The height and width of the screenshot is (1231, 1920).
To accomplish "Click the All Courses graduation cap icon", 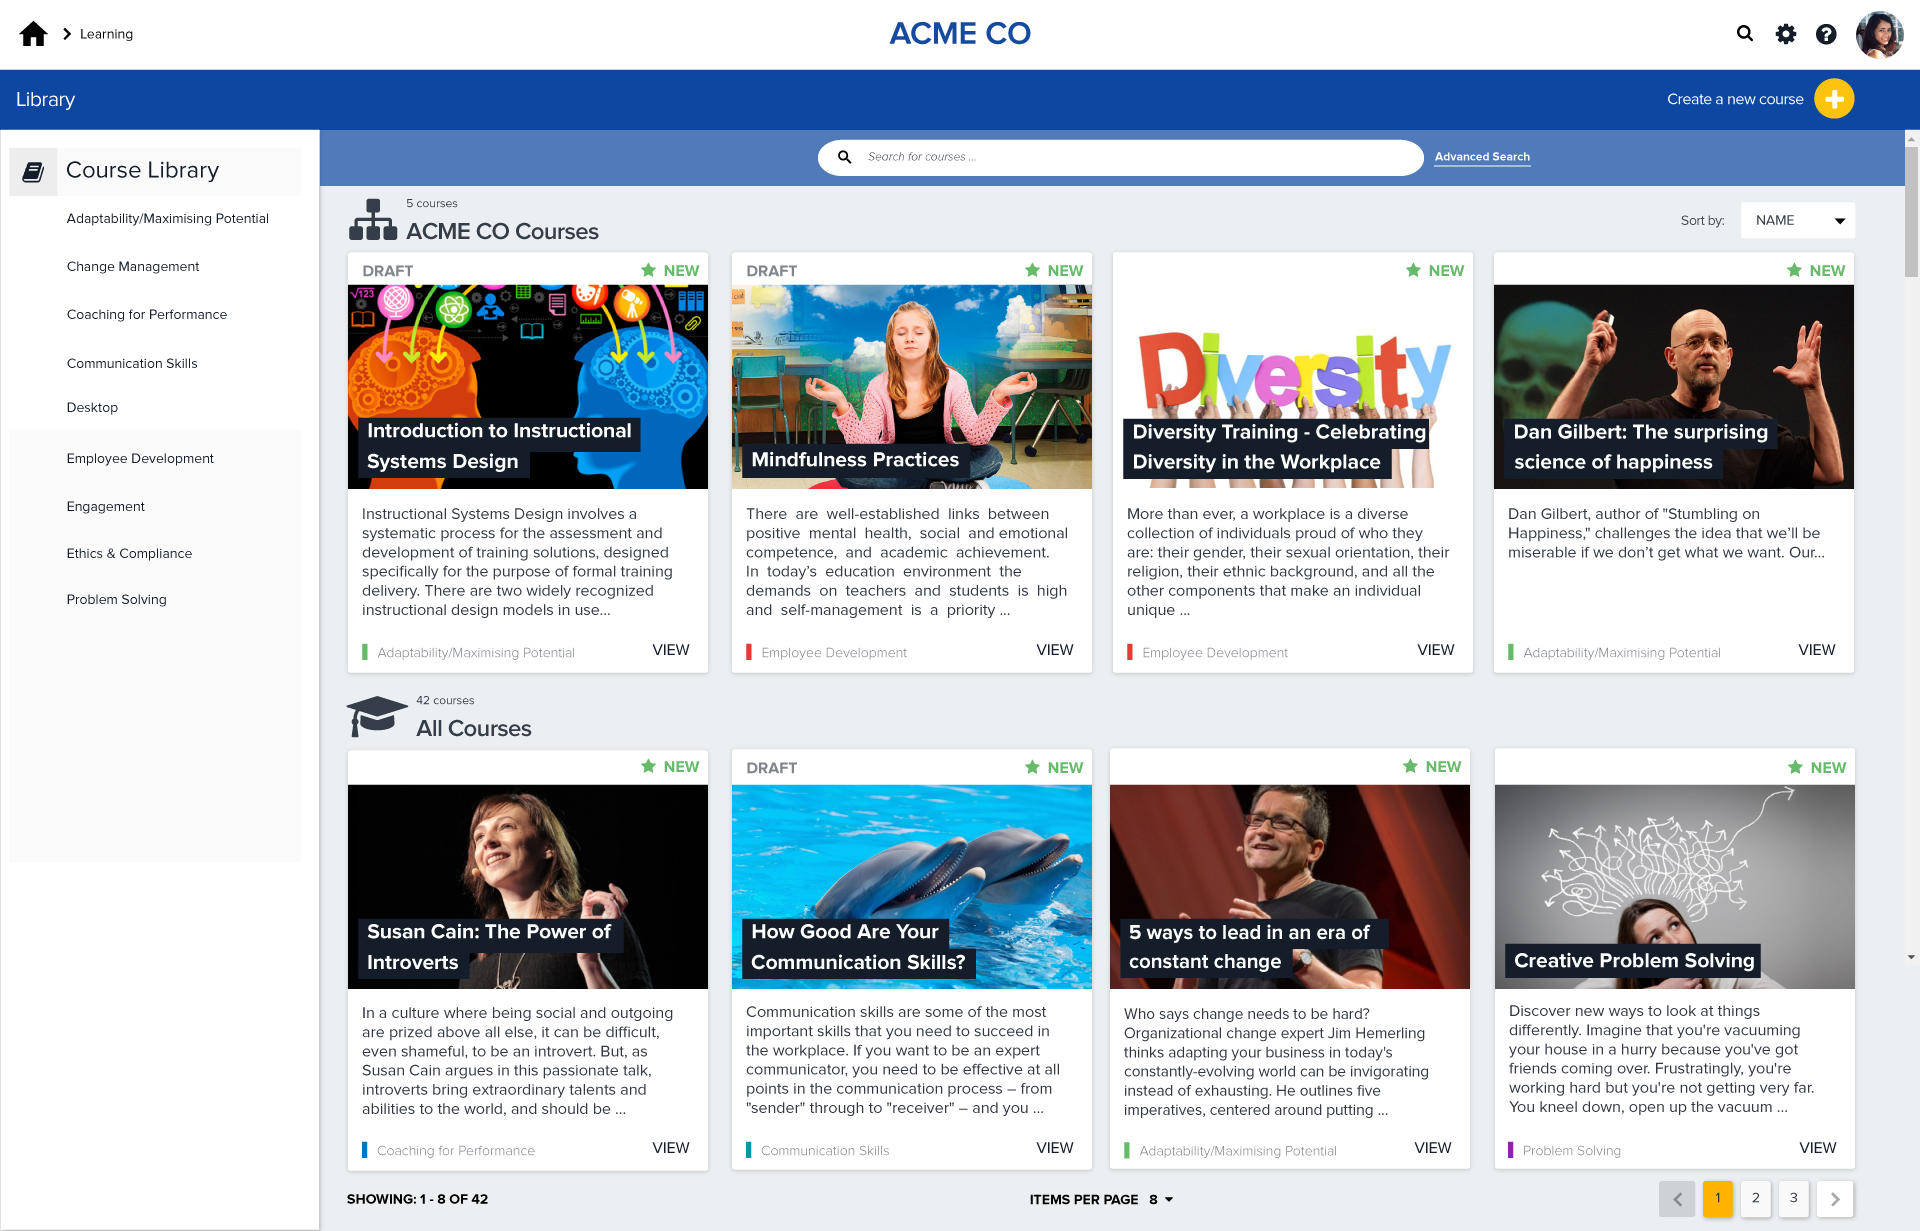I will point(376,716).
